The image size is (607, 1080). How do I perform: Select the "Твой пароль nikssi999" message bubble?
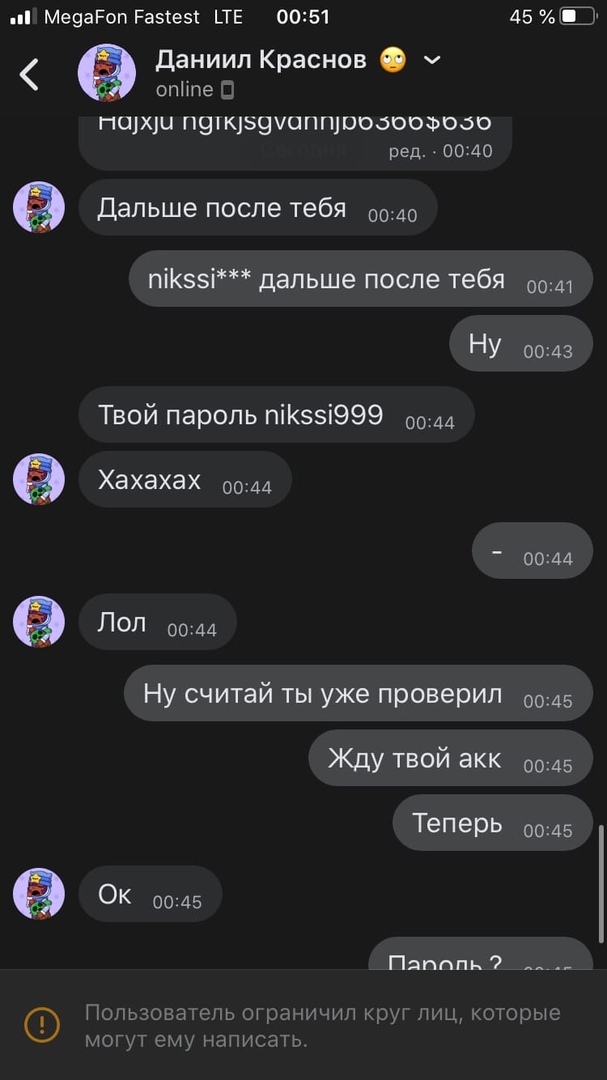coord(276,415)
